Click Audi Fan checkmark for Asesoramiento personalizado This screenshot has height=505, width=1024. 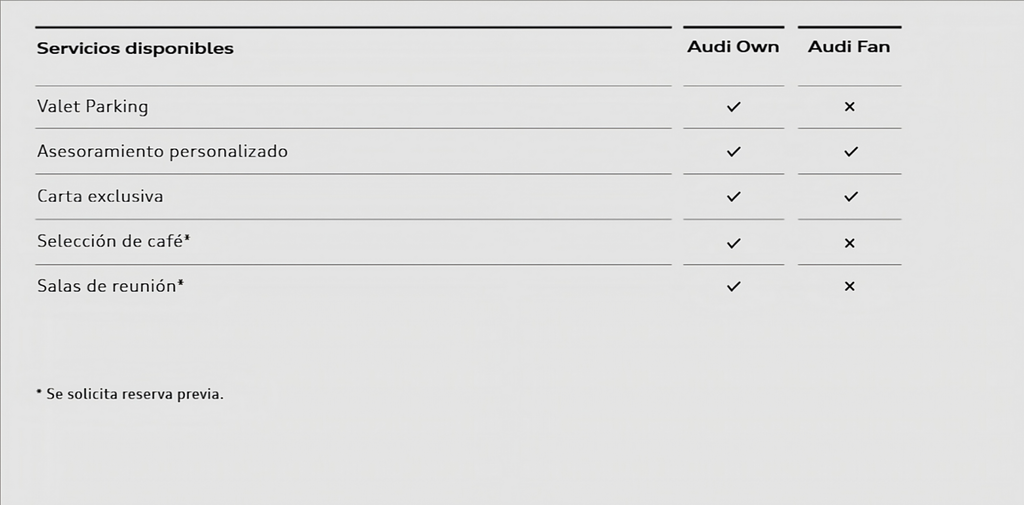[x=850, y=152]
